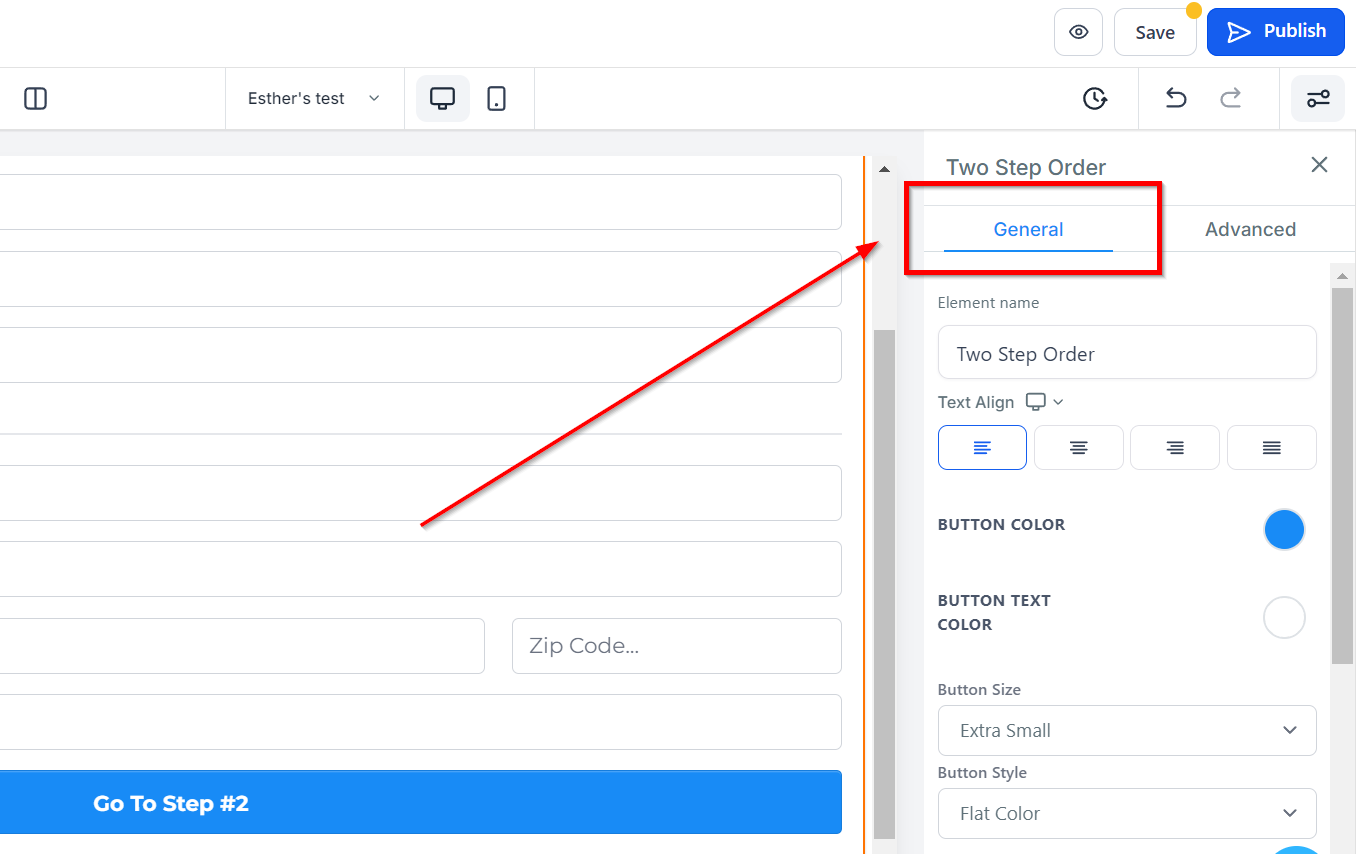Open page preview with the eye icon

[1078, 32]
